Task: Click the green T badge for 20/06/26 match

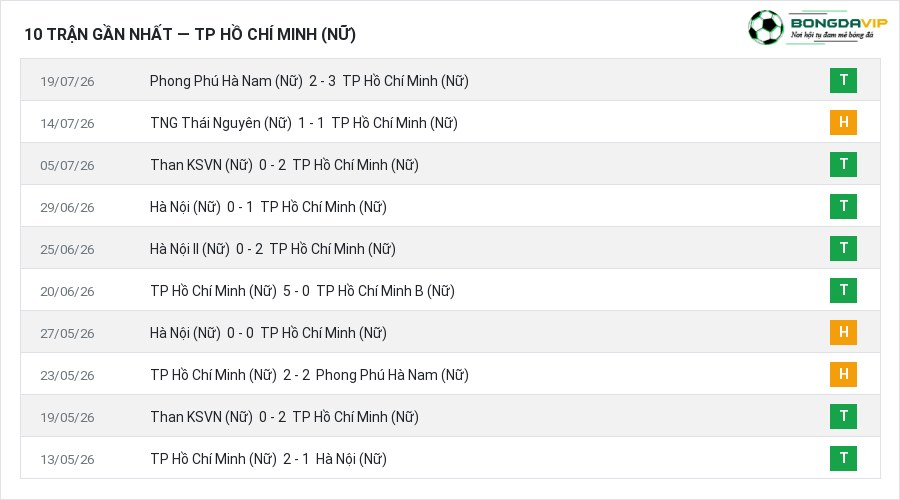Action: point(843,290)
